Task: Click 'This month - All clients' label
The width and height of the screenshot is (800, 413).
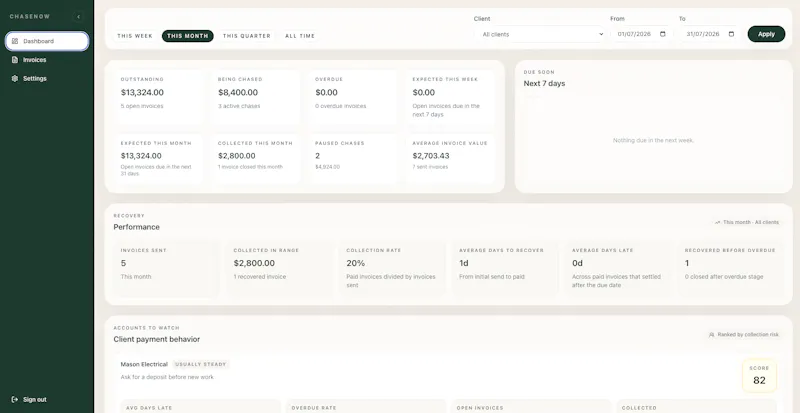Action: click(x=751, y=223)
